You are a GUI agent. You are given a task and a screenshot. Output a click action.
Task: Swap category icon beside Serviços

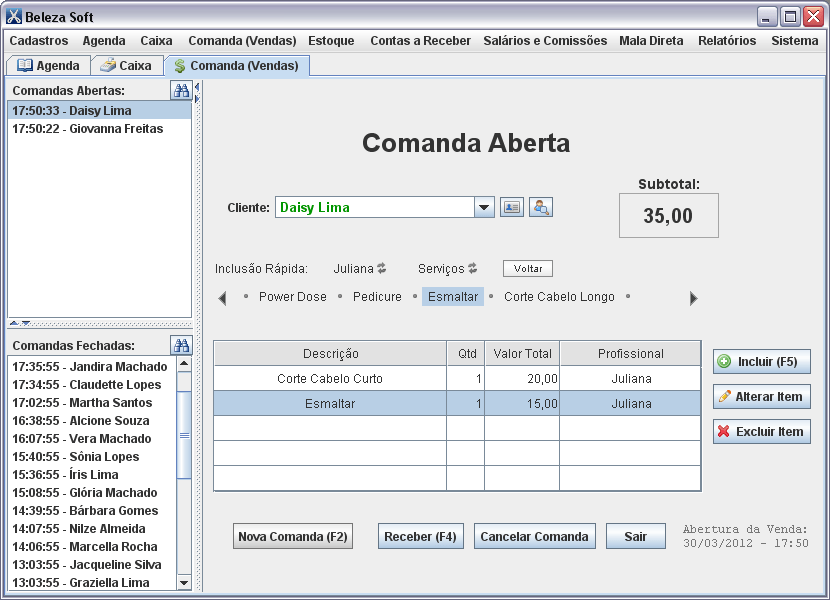pyautogui.click(x=473, y=268)
